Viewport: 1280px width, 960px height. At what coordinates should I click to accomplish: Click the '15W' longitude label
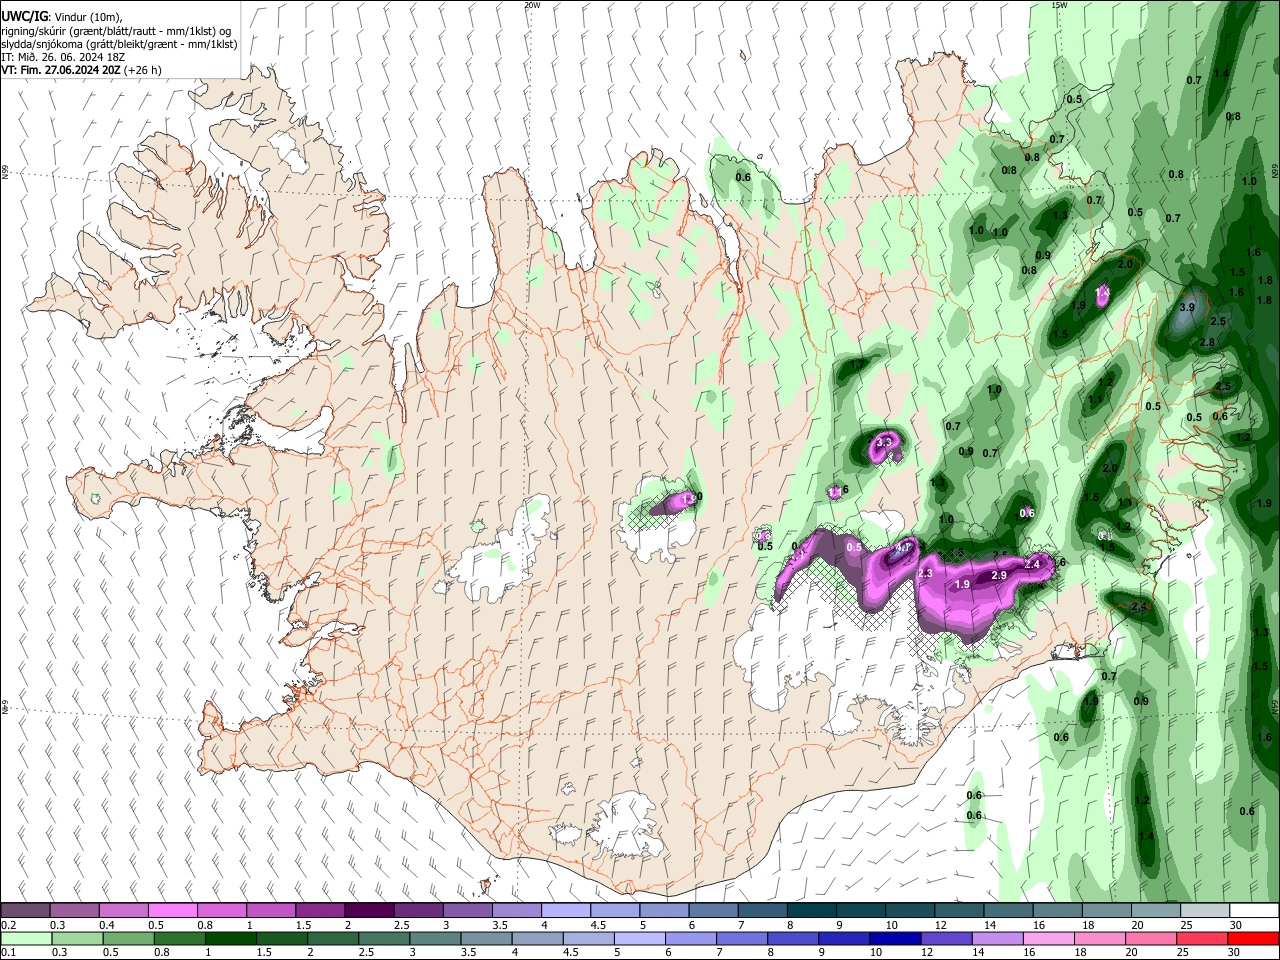[x=1059, y=5]
